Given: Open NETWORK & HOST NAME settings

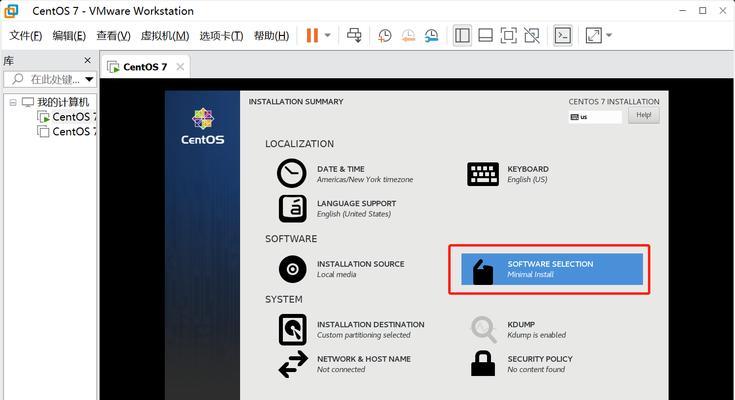Looking at the screenshot, I should tap(364, 364).
